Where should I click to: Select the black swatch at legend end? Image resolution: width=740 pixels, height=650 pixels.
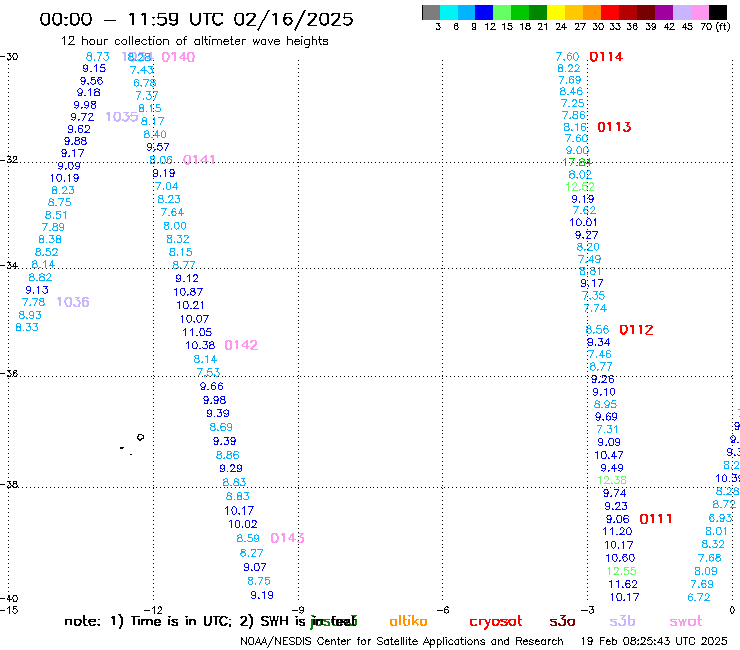pyautogui.click(x=718, y=12)
